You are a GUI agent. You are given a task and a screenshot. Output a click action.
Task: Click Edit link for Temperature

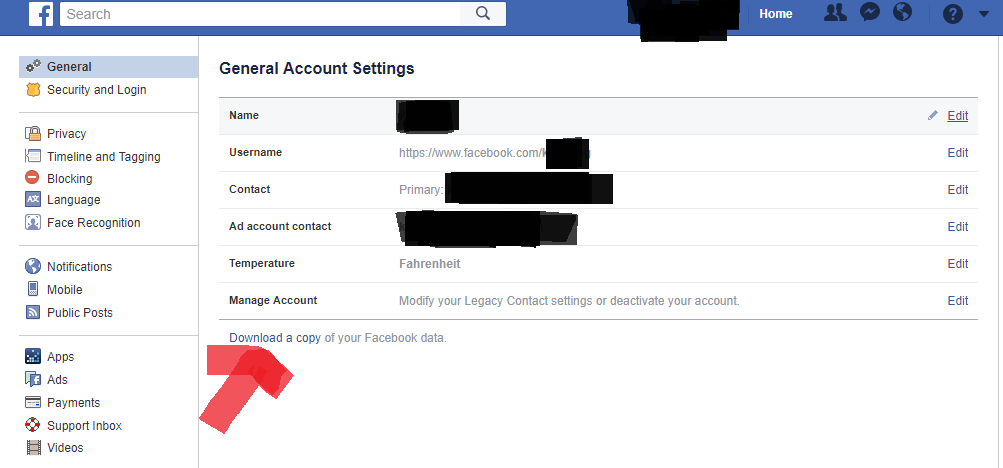tap(958, 264)
